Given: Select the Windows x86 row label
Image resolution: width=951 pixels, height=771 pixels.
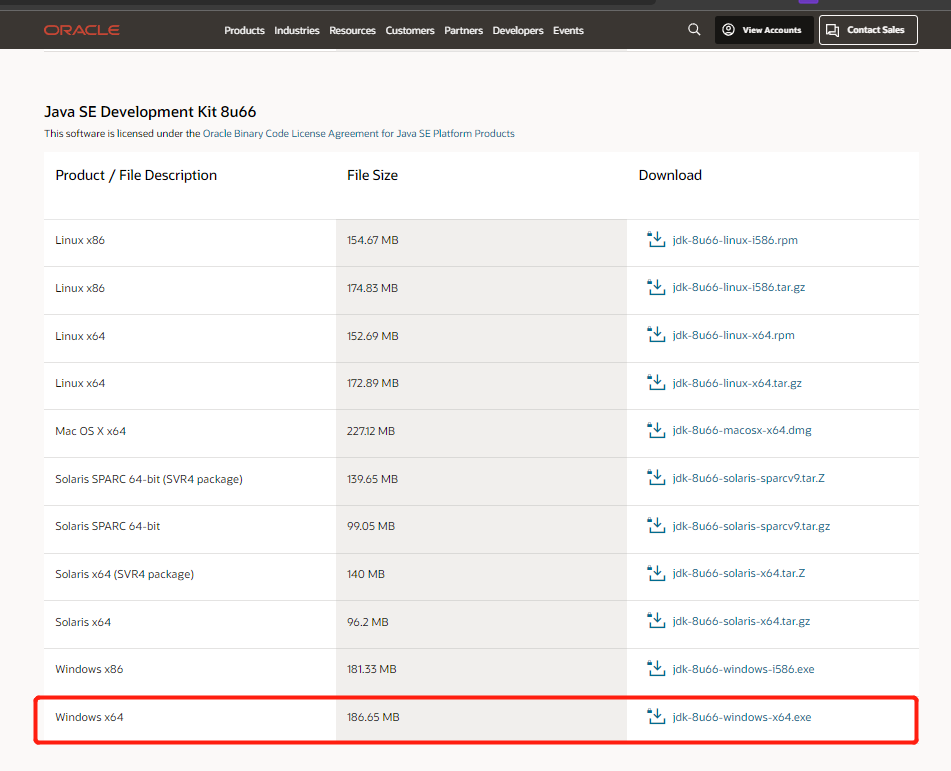Looking at the screenshot, I should tap(89, 670).
